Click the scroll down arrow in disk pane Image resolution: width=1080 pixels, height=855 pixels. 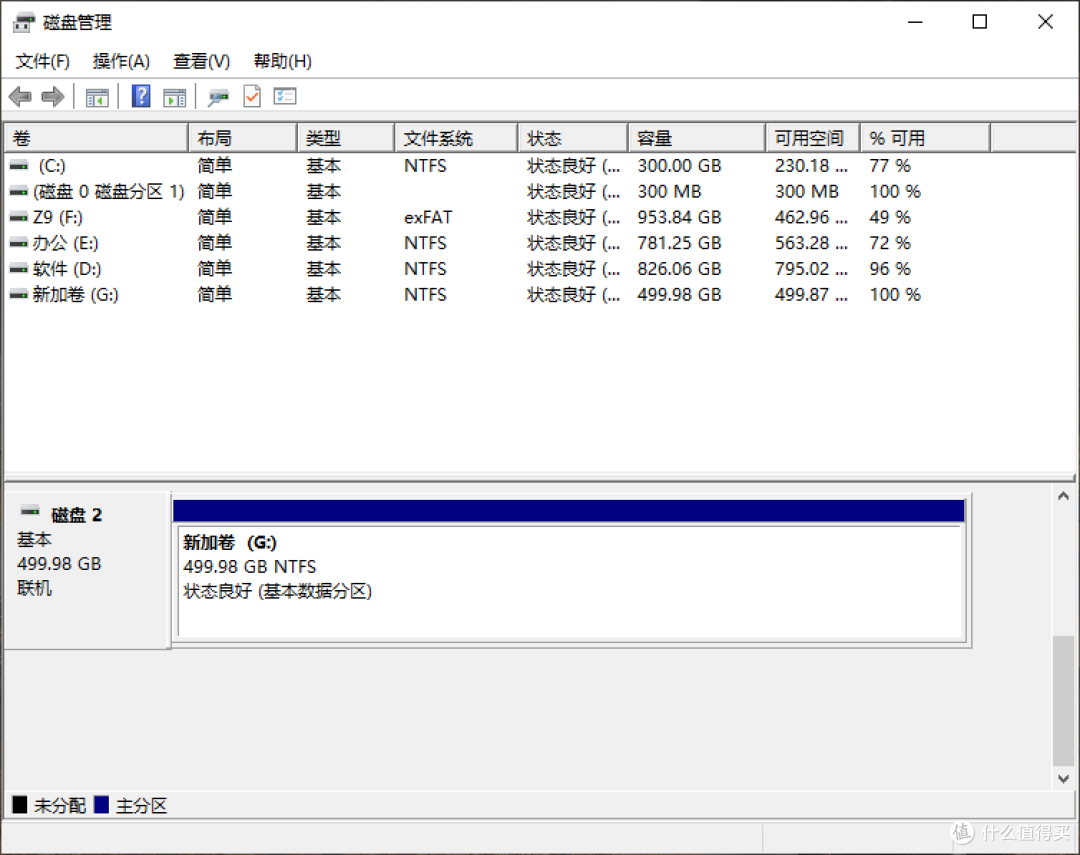[x=1063, y=779]
